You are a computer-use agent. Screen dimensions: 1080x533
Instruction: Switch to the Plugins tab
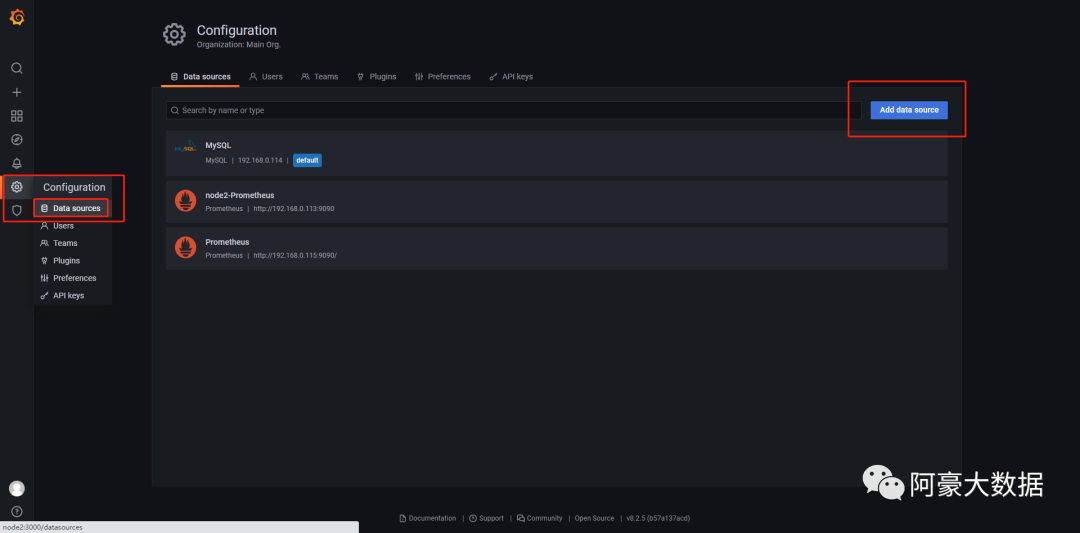tap(377, 76)
